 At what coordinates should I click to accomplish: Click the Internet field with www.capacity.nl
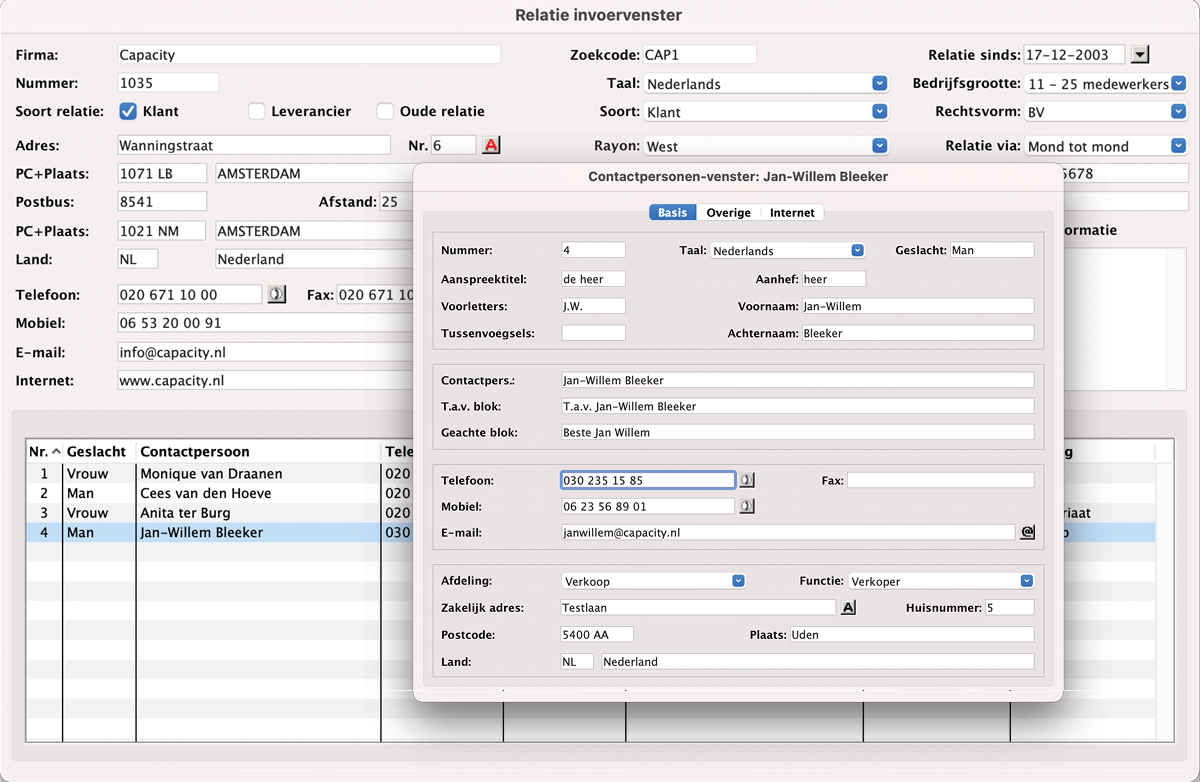pyautogui.click(x=266, y=380)
